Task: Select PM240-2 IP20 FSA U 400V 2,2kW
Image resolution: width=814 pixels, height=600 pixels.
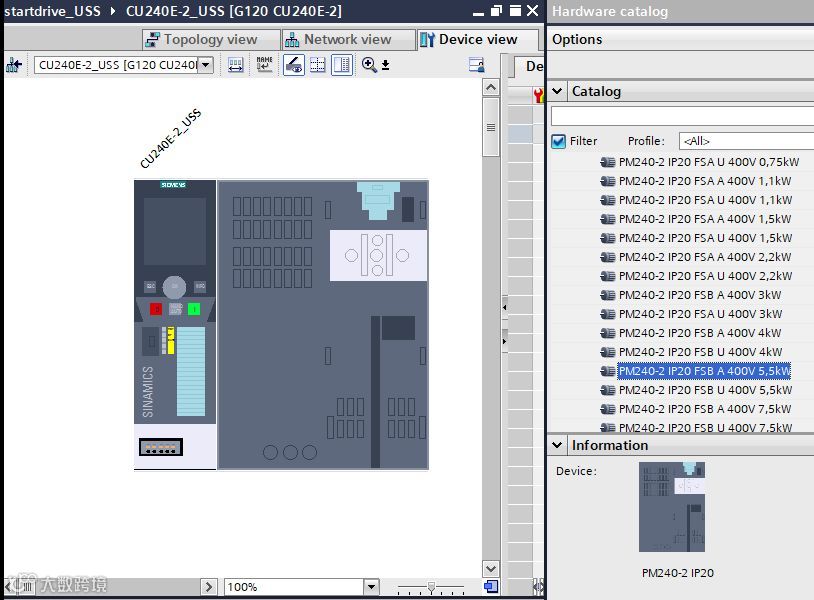Action: pyautogui.click(x=705, y=276)
